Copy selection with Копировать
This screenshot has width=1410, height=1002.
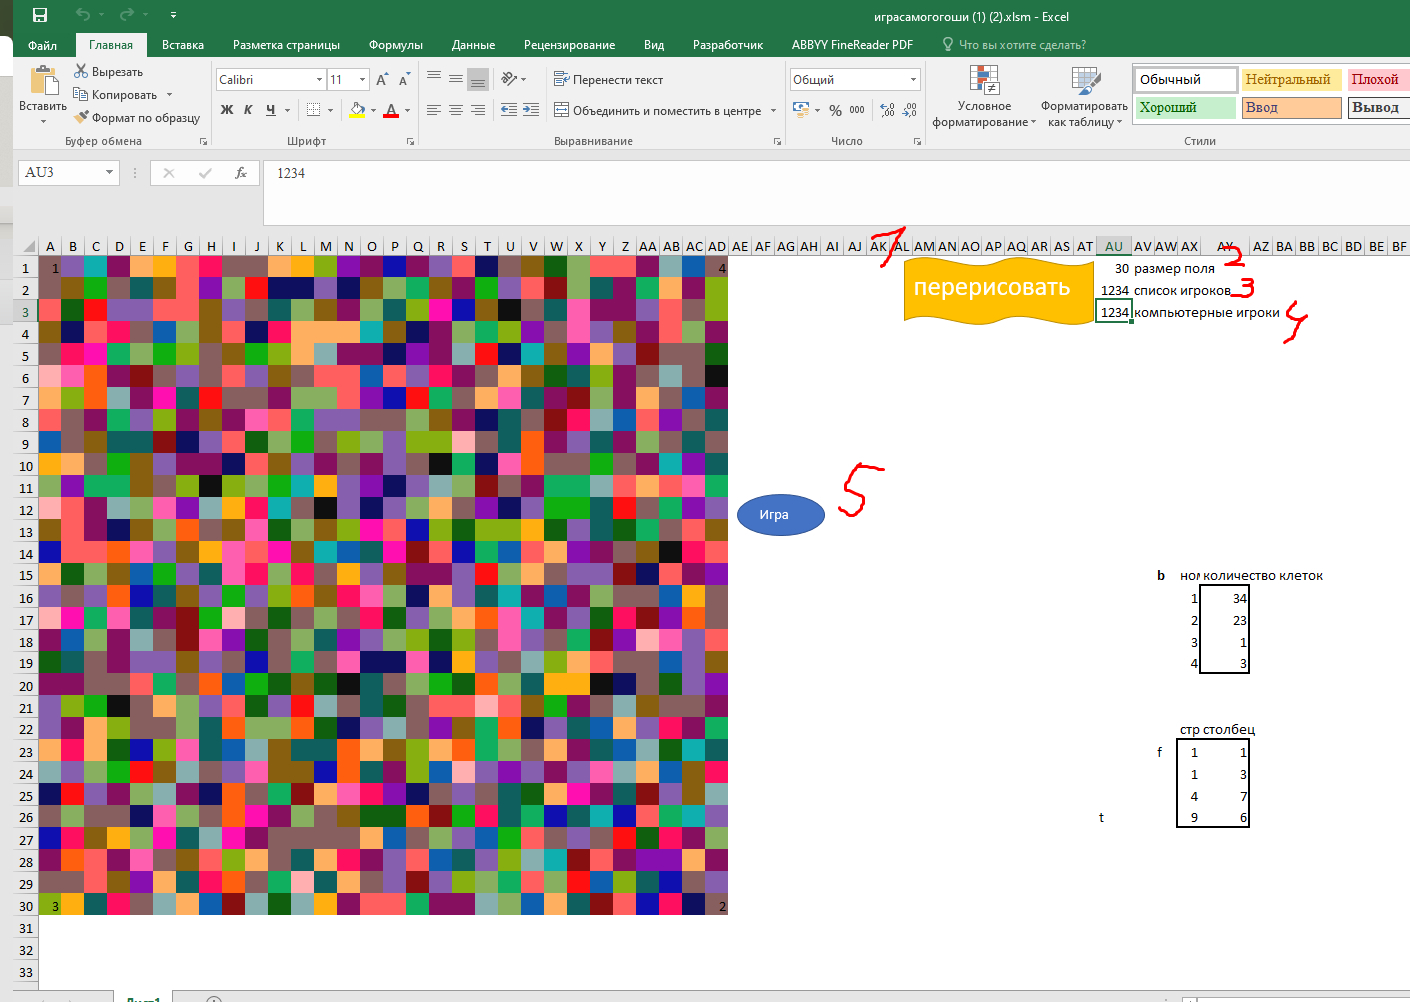[115, 95]
